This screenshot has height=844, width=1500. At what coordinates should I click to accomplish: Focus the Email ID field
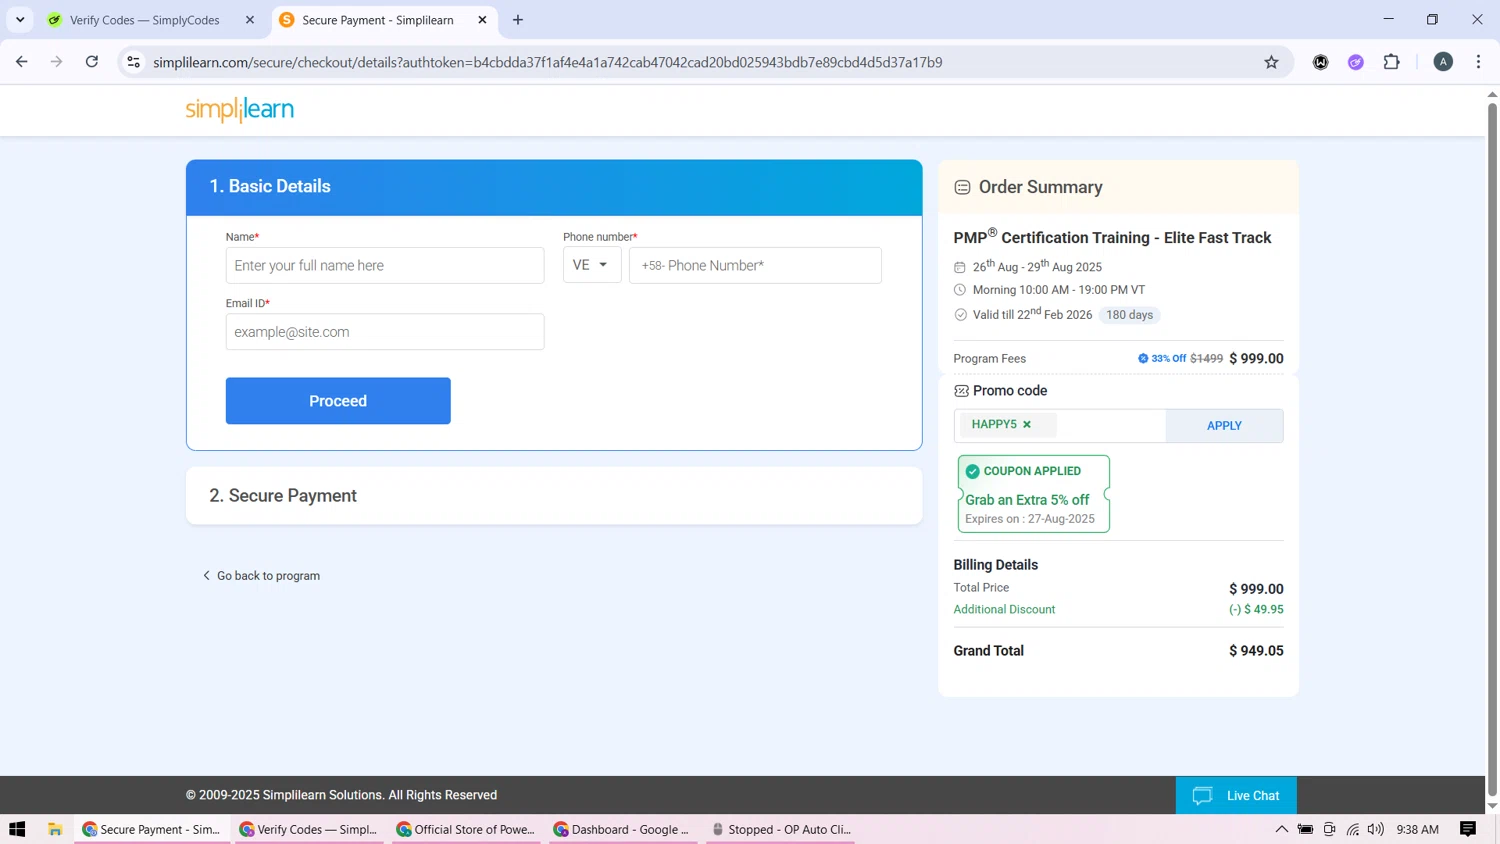[385, 332]
